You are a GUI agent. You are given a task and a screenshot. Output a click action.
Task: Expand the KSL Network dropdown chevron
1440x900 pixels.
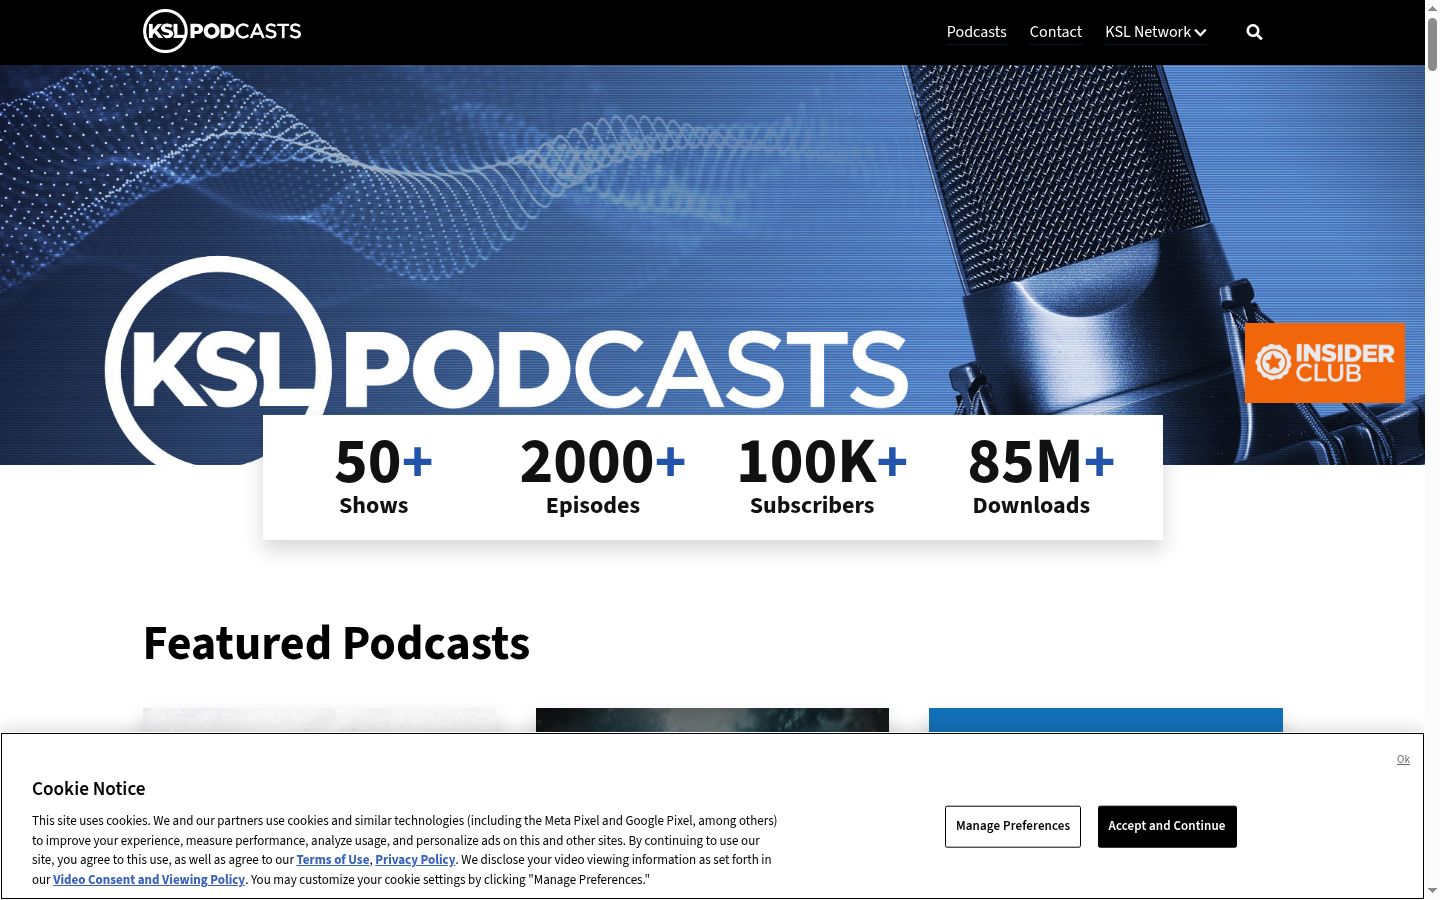tap(1200, 33)
